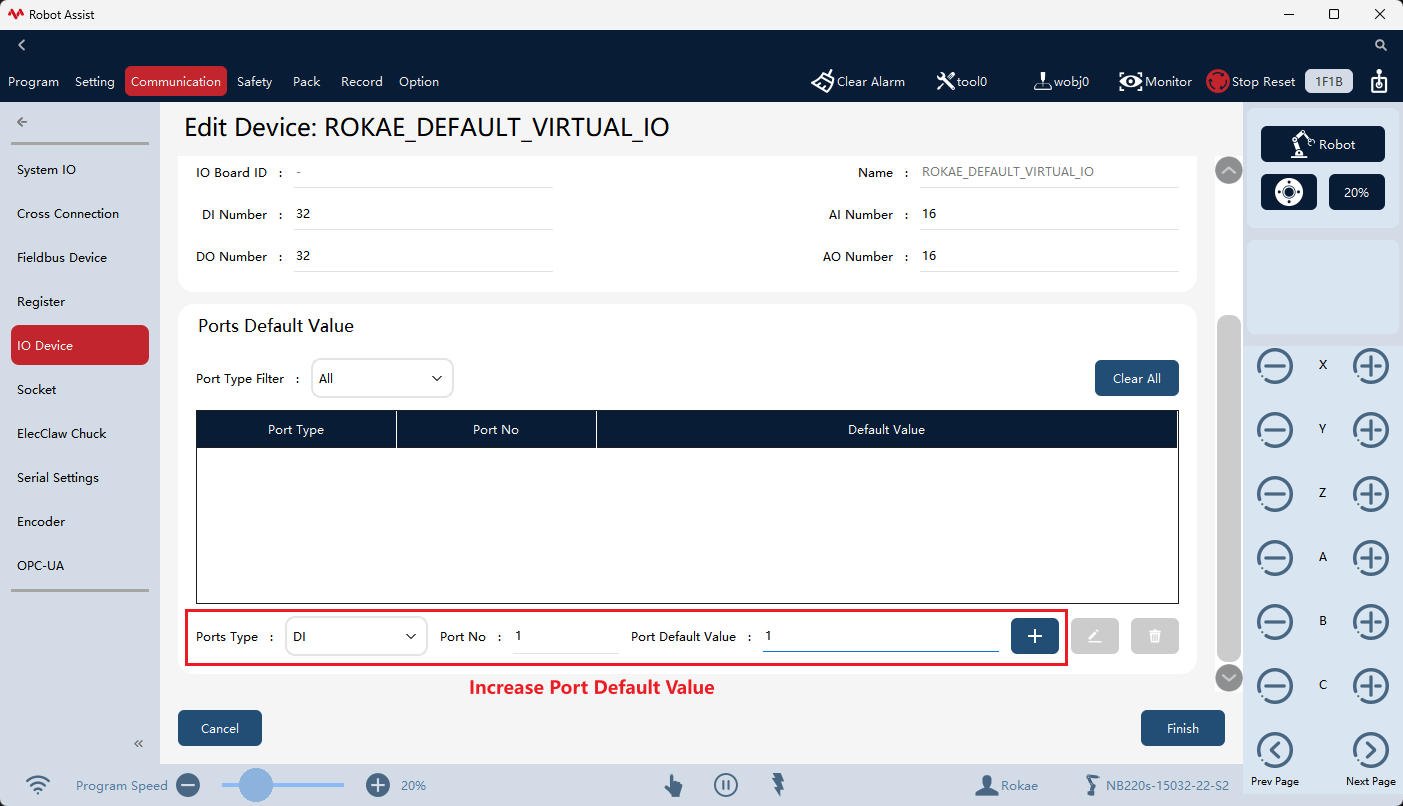This screenshot has height=806, width=1403.
Task: Open the Program menu tab
Action: click(33, 82)
